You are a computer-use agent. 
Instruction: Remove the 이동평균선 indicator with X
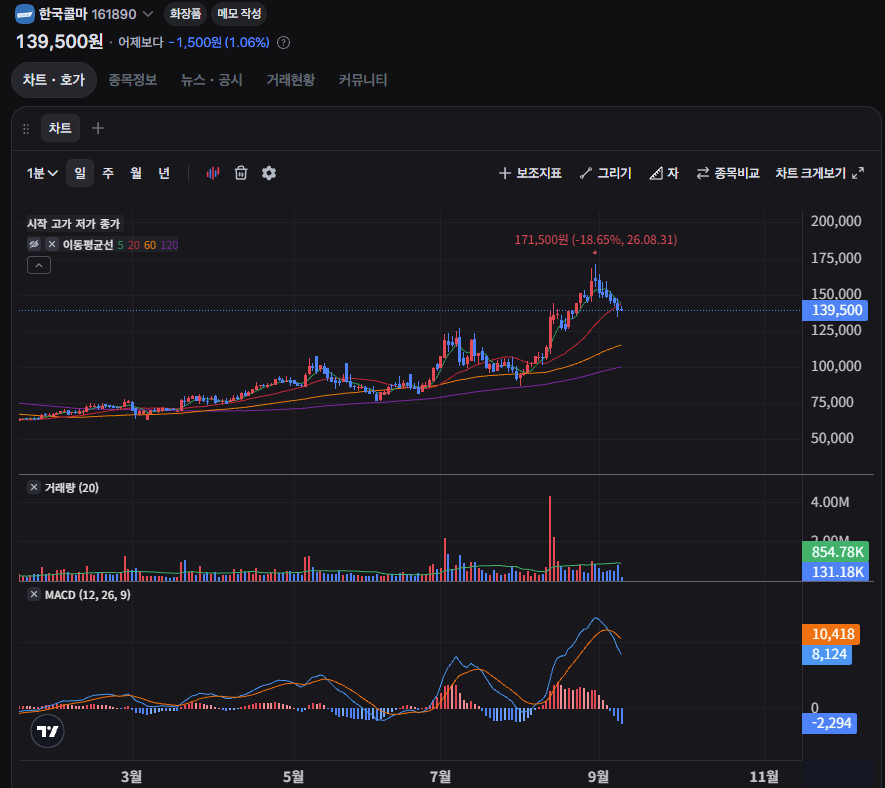point(52,244)
